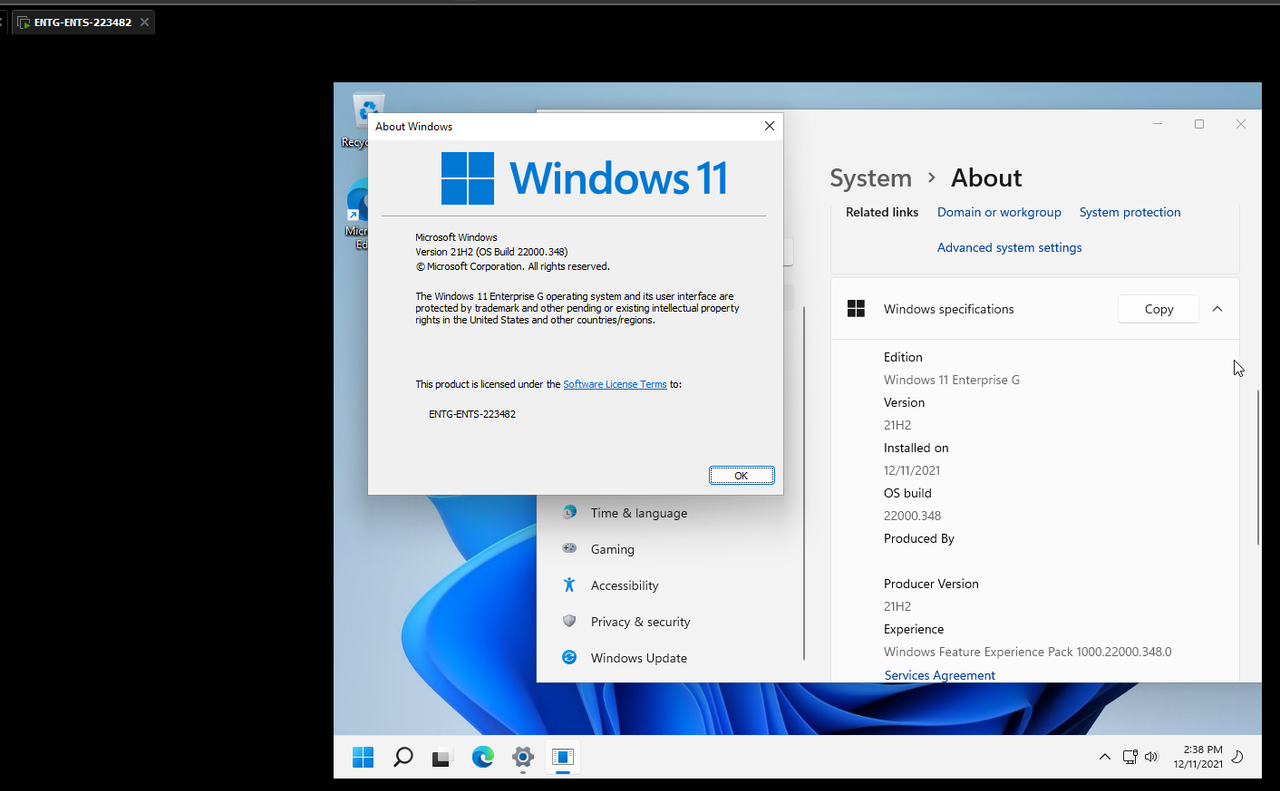Minimize the Settings window
Viewport: 1280px width, 791px height.
click(x=1158, y=124)
